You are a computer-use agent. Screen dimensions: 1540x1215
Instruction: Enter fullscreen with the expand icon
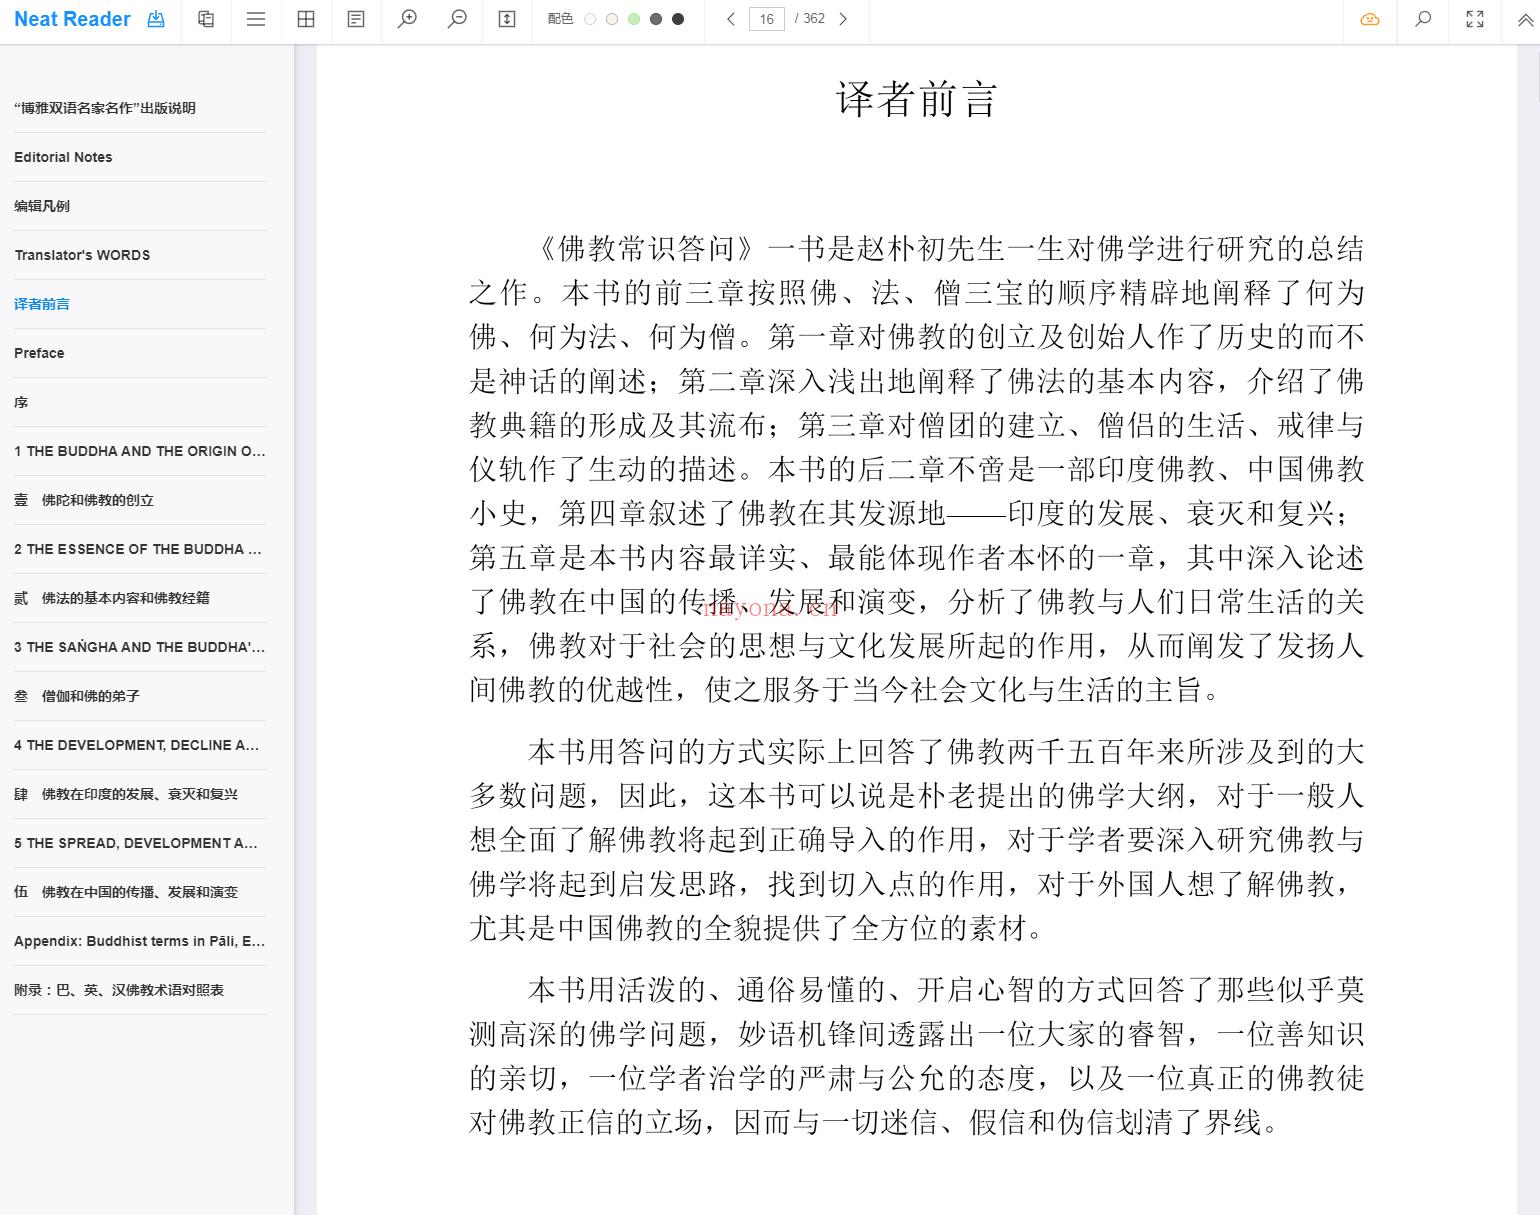[x=1475, y=19]
